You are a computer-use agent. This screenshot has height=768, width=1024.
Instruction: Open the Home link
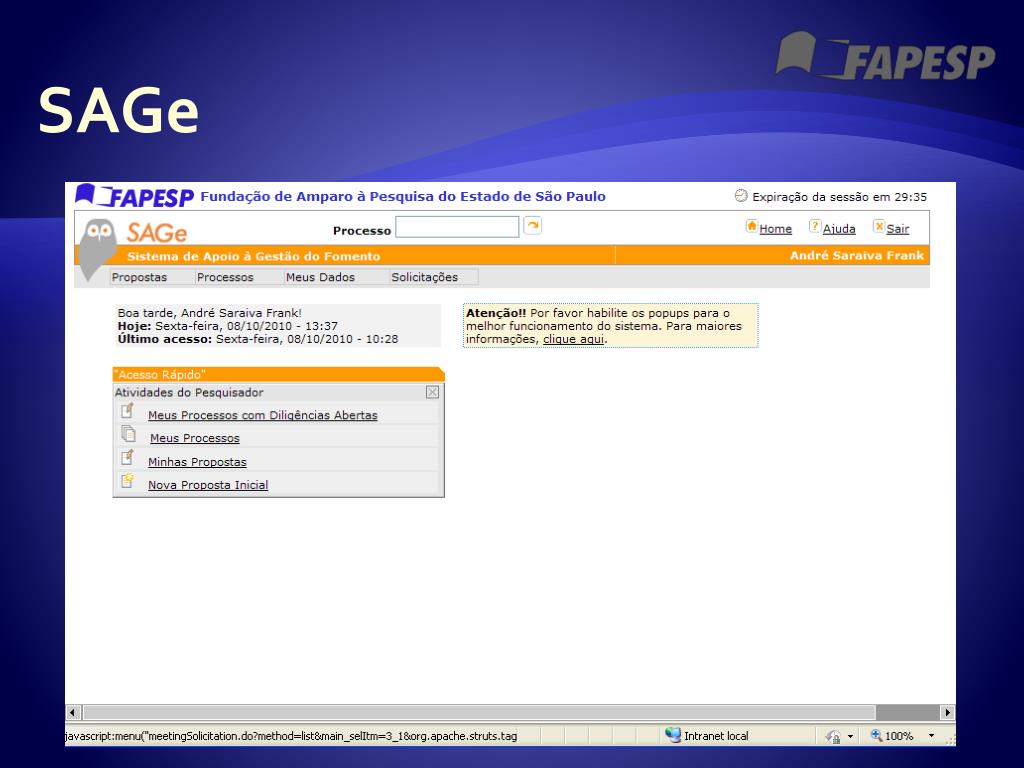coord(775,229)
